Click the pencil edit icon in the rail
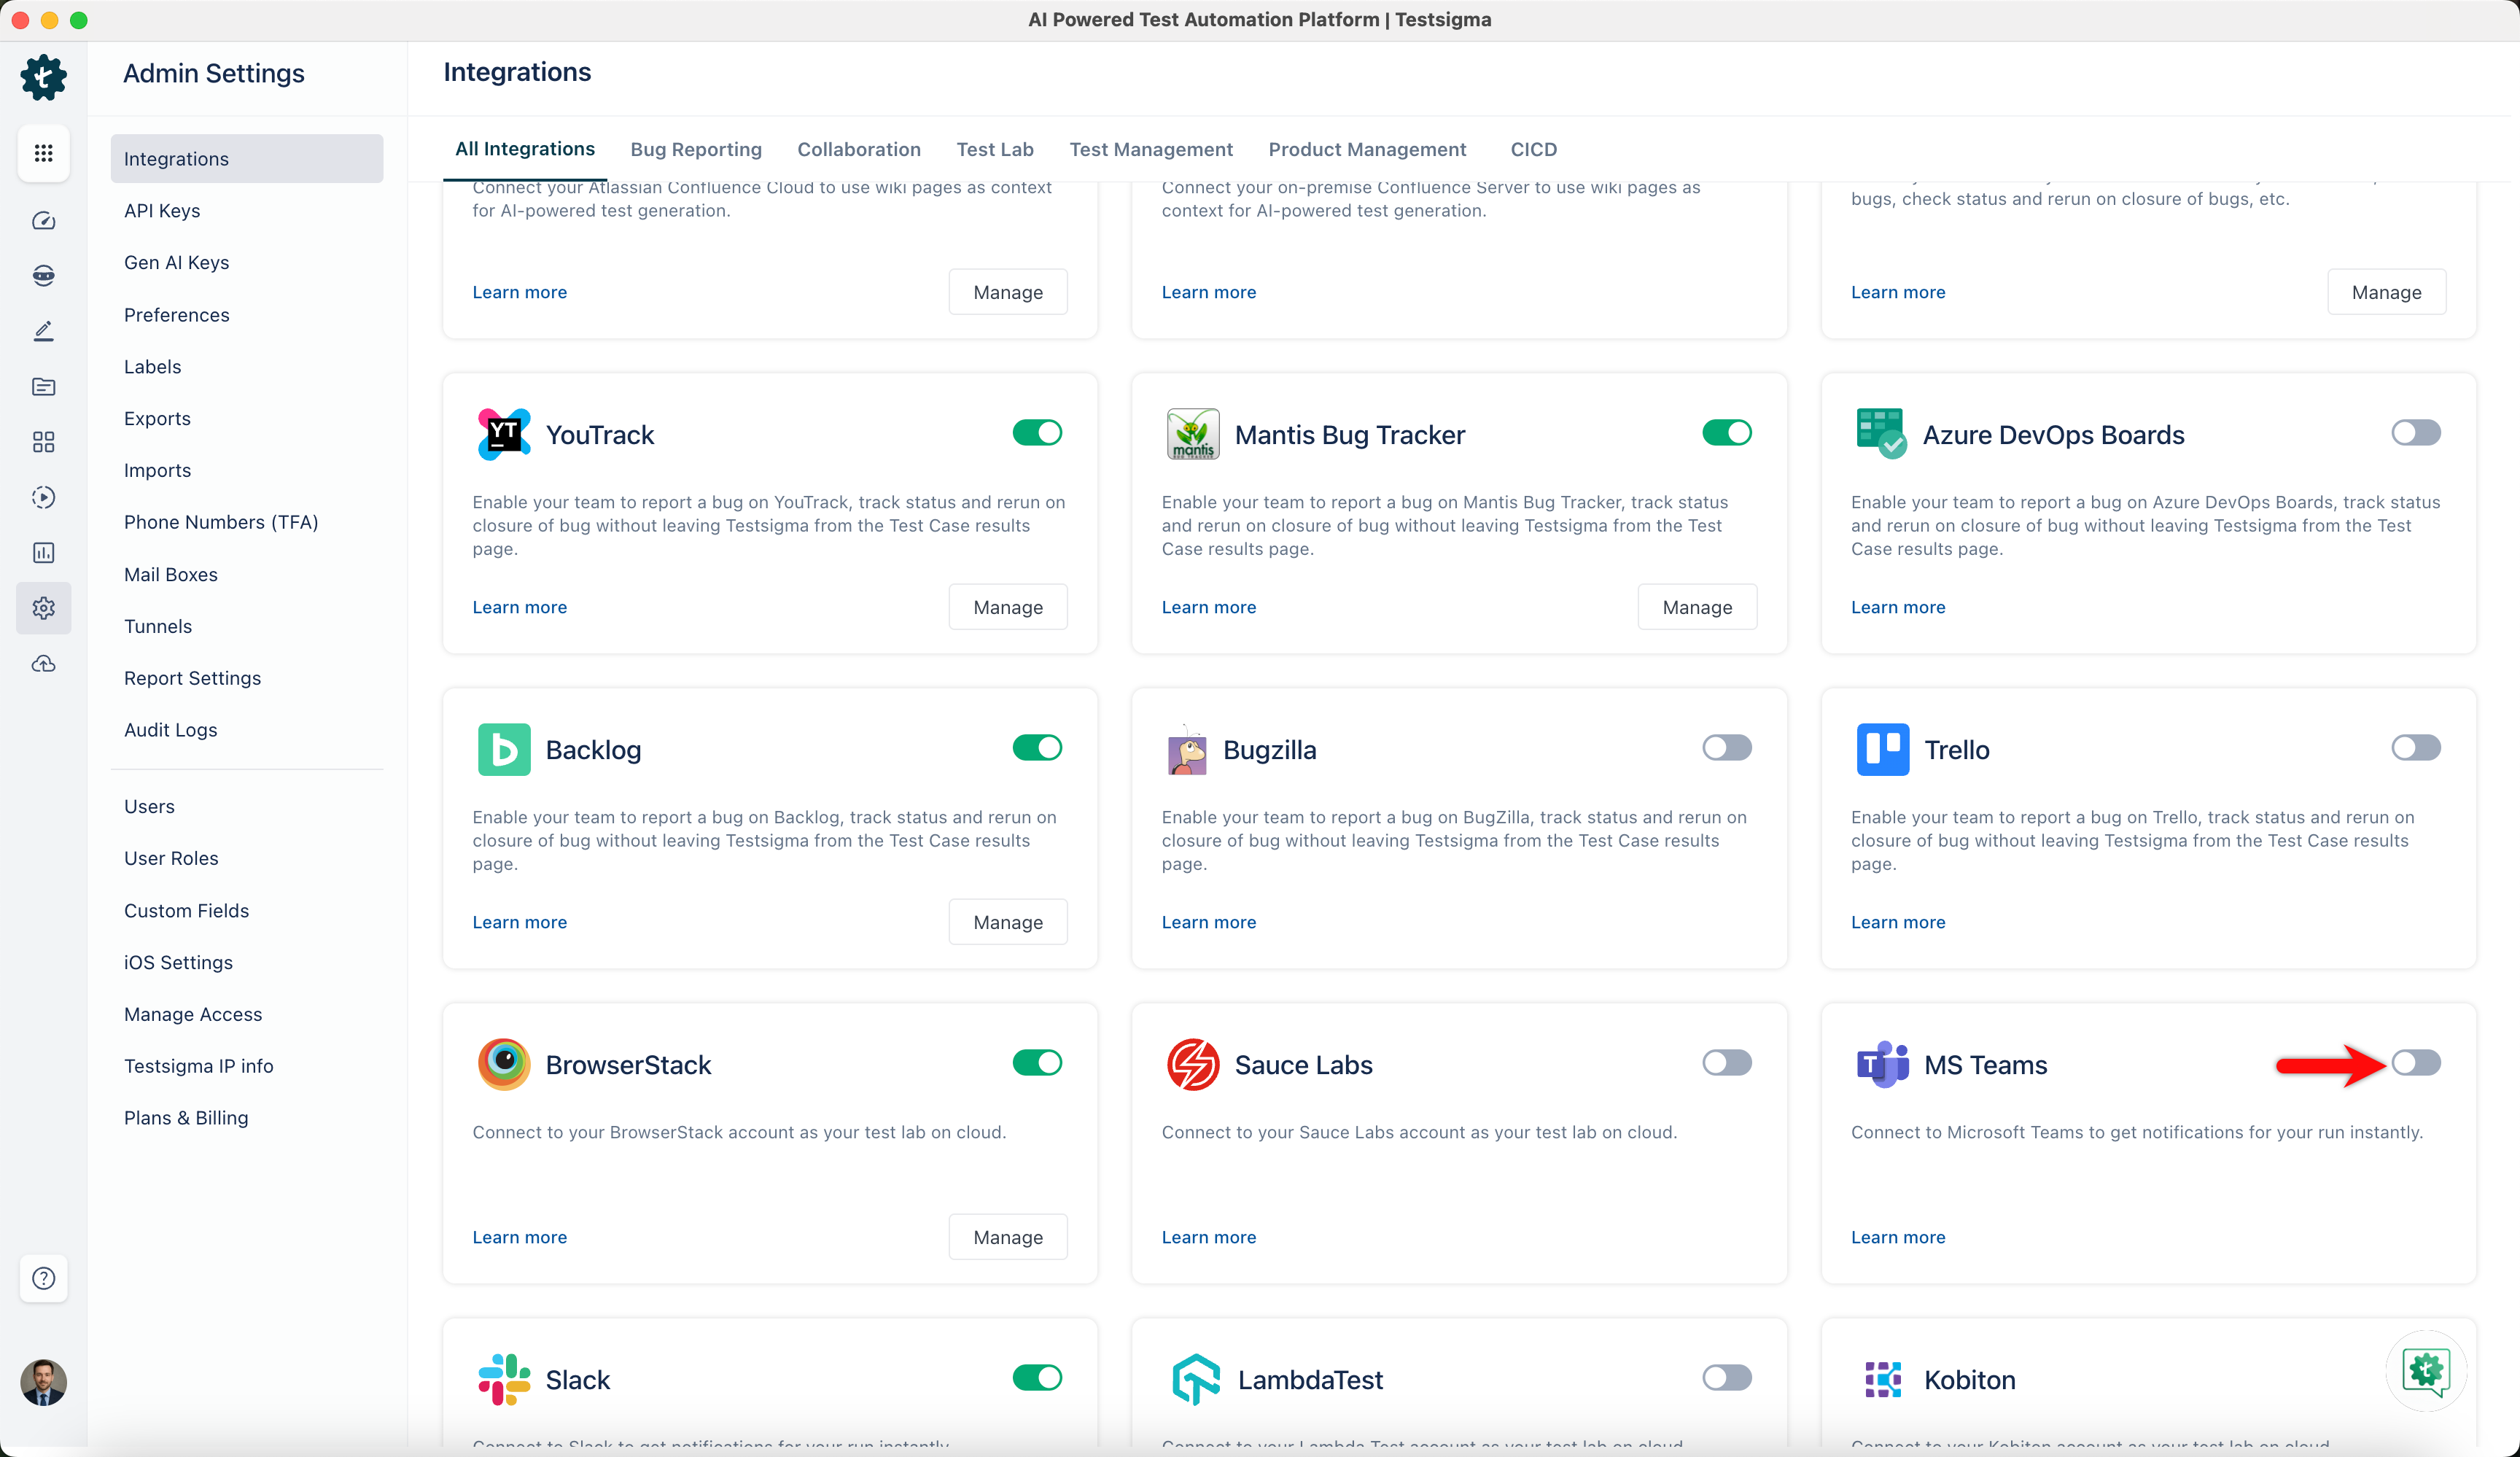This screenshot has width=2520, height=1457. 43,331
